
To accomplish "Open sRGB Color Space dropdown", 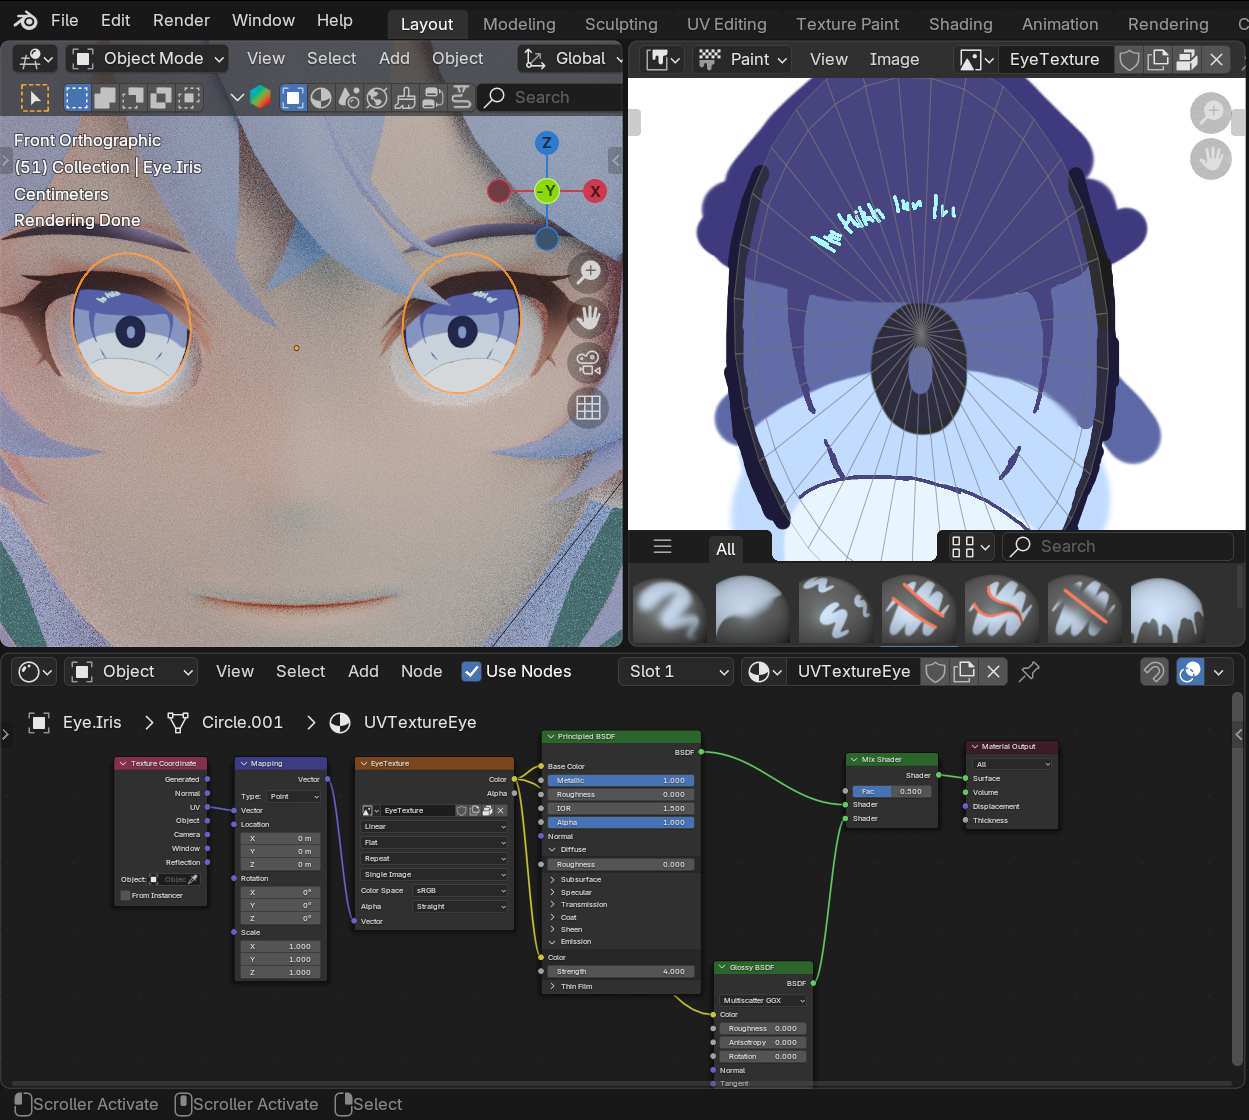I will [461, 890].
